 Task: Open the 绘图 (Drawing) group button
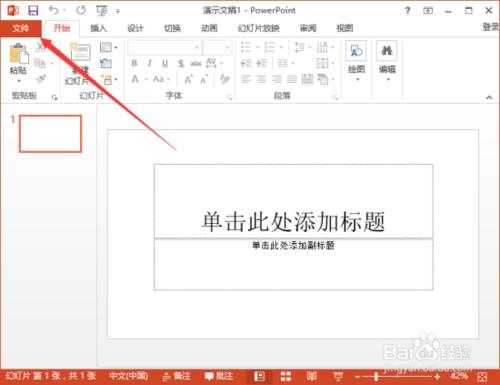(356, 61)
